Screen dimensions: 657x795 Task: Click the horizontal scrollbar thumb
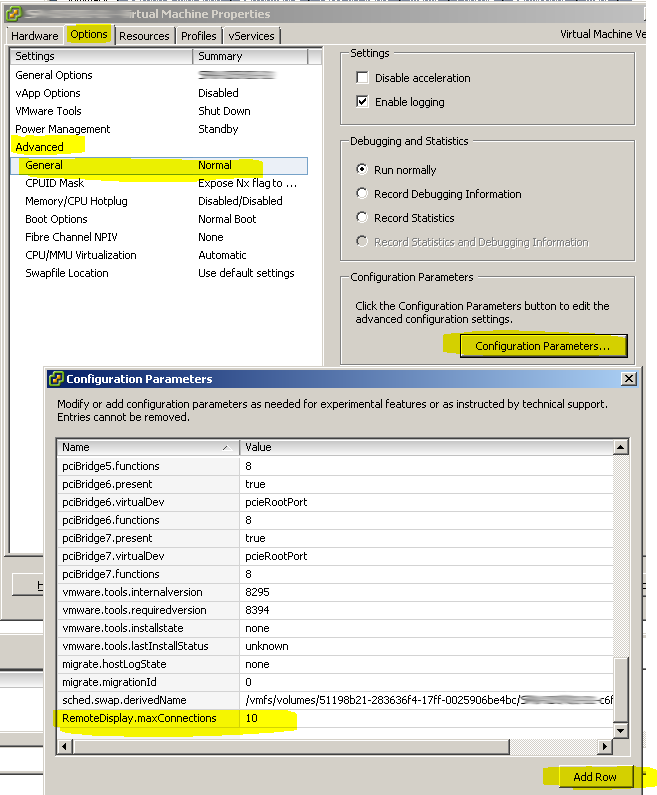[291, 746]
